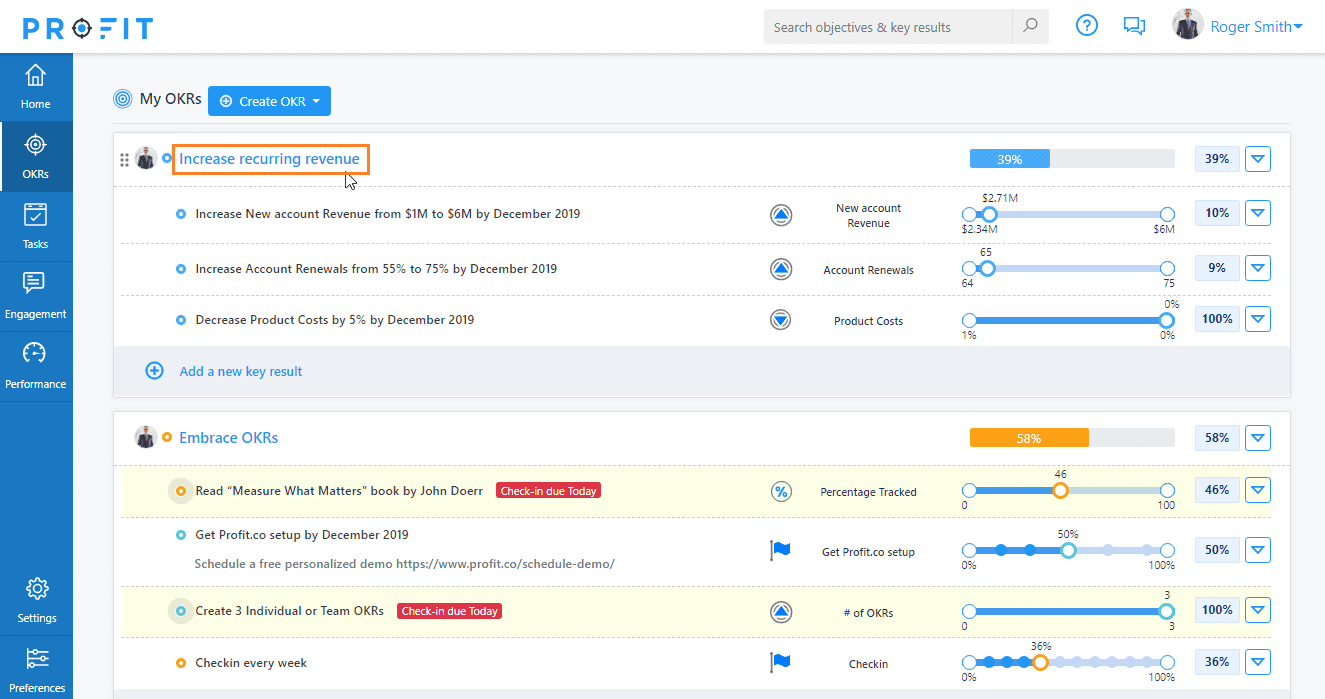Click the status dot beside Read Measure What Matters
Viewport: 1325px width, 699px height.
pos(181,491)
